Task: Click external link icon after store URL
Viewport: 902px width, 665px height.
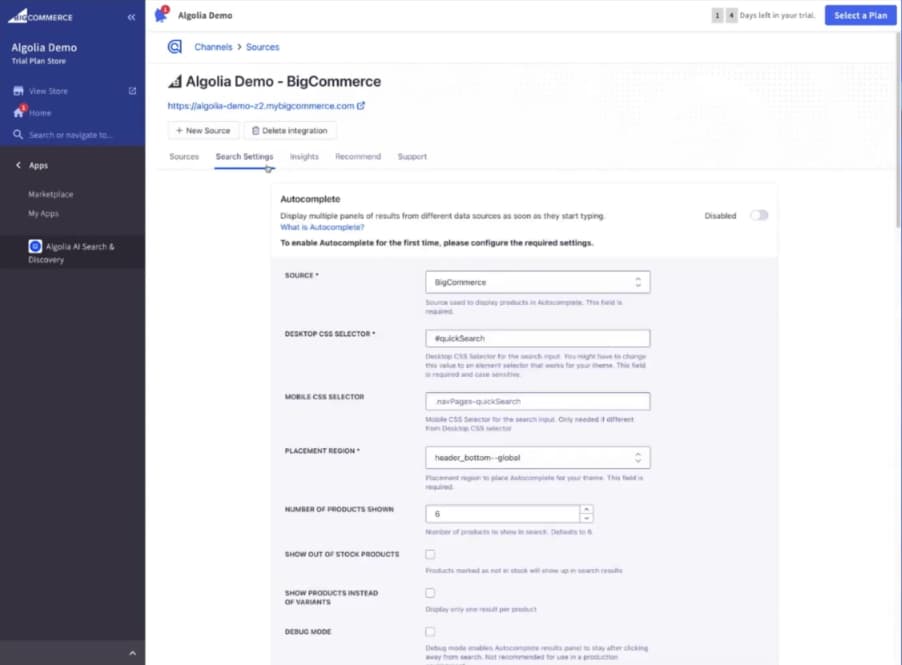Action: pos(361,106)
